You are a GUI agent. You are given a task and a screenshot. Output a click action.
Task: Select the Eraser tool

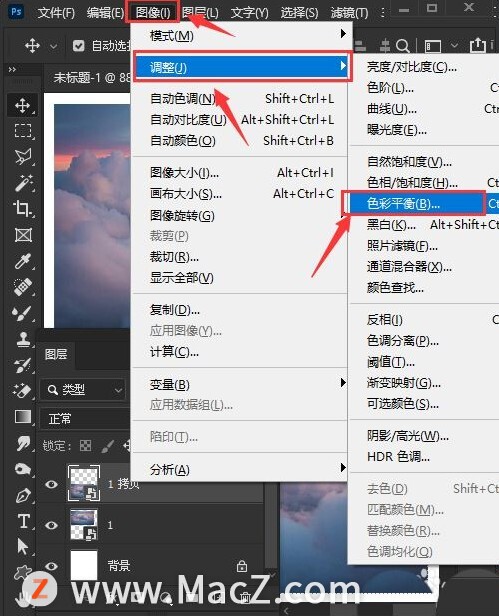22,391
